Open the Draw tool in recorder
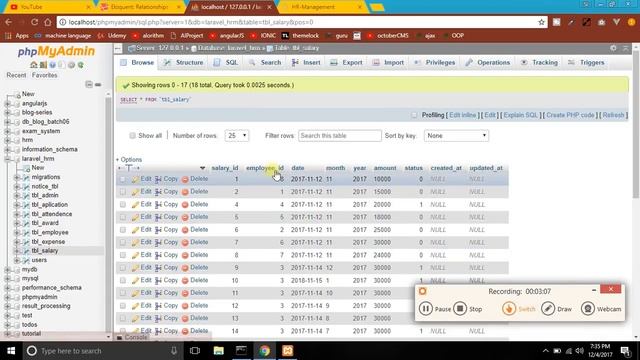The width and height of the screenshot is (640, 360). point(548,309)
